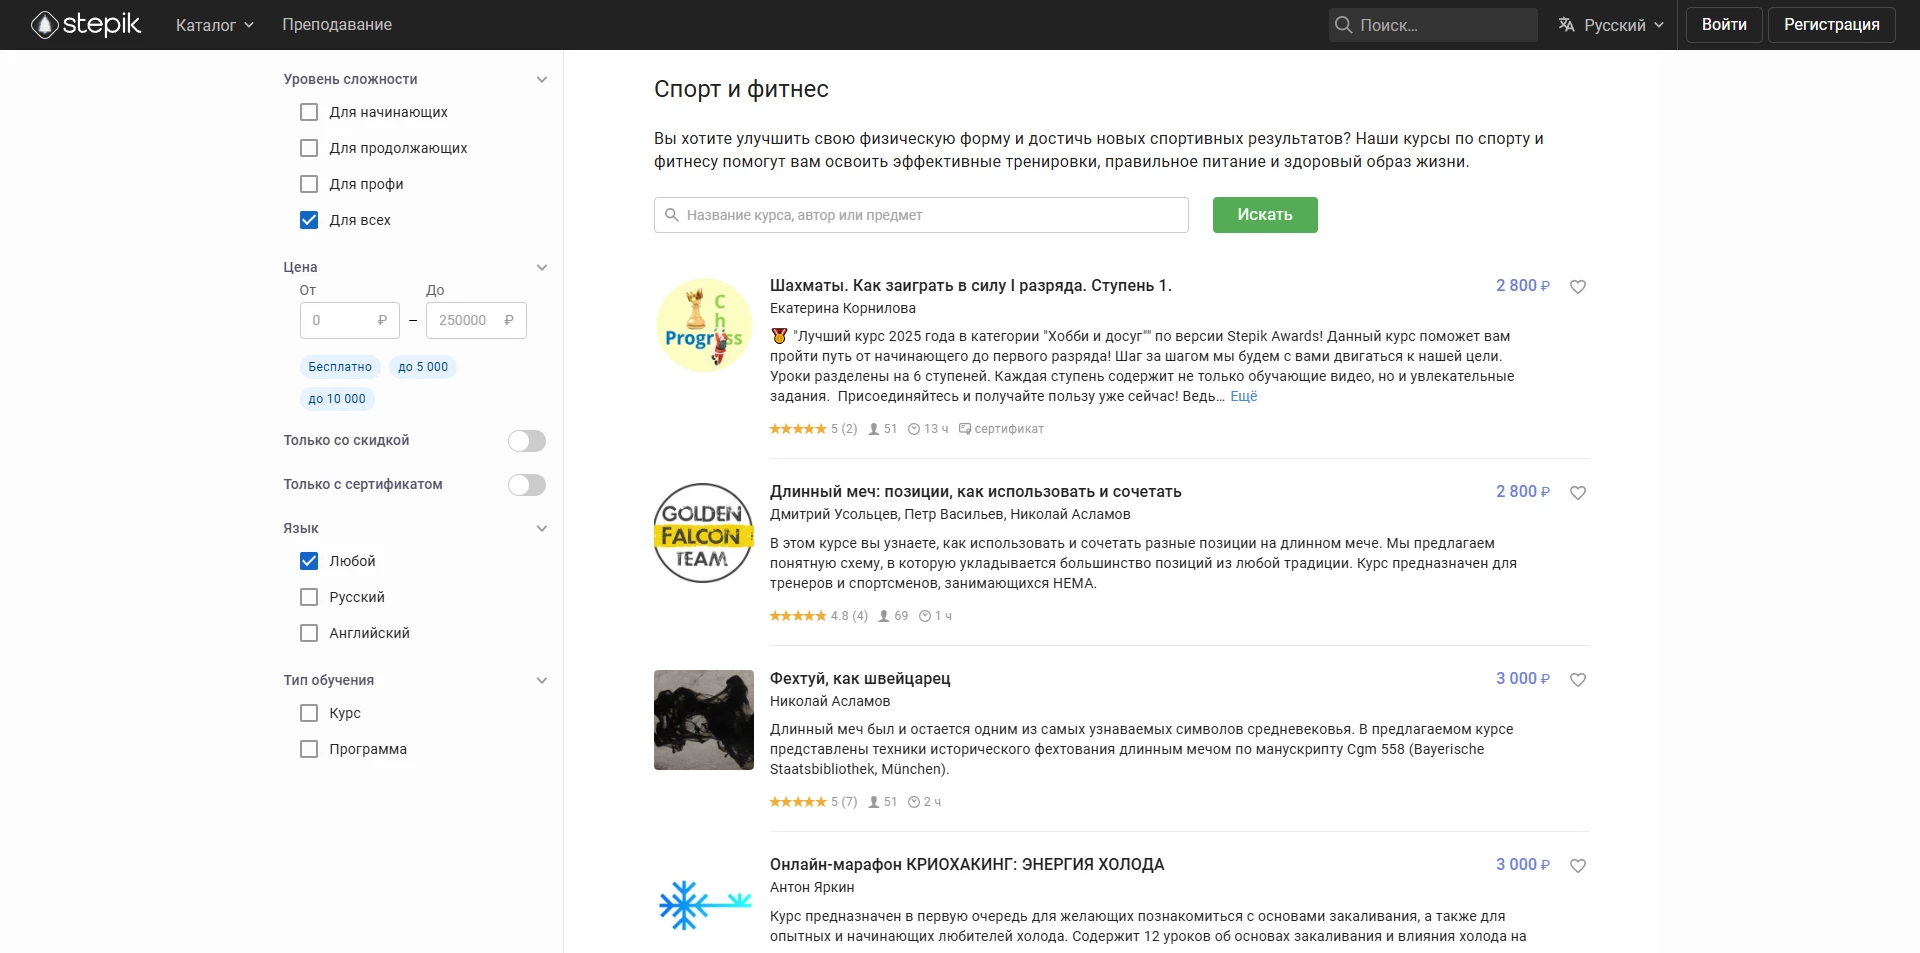Screen dimensions: 1920x953
Task: Uncheck the Для всех checkbox
Action: [309, 220]
